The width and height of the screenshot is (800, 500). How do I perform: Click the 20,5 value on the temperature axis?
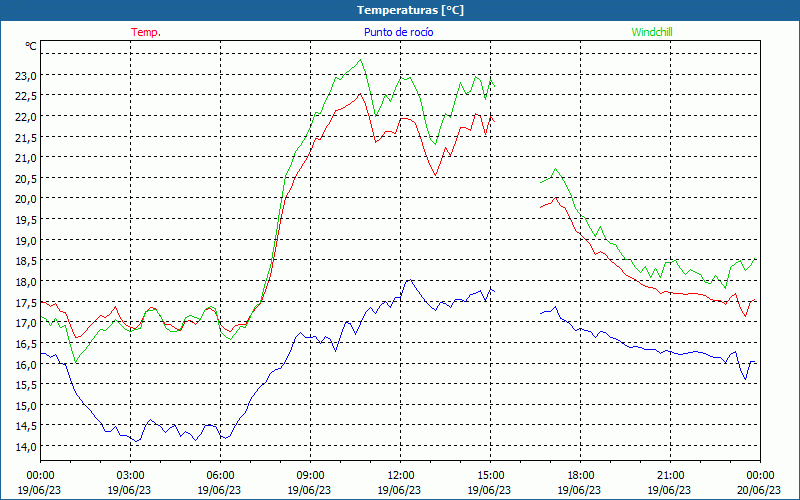pyautogui.click(x=26, y=179)
